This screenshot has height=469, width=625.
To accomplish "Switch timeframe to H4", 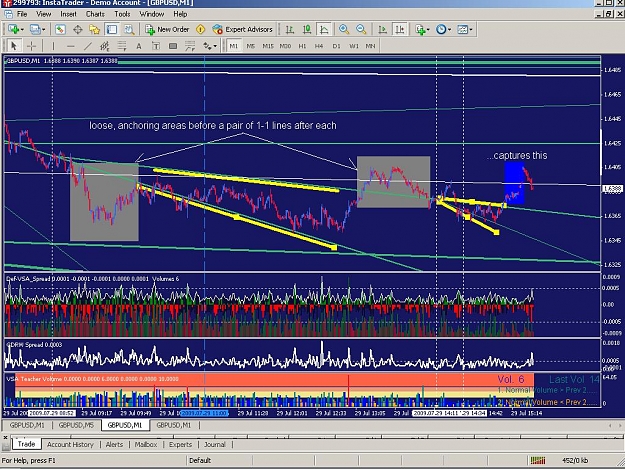I will [319, 46].
